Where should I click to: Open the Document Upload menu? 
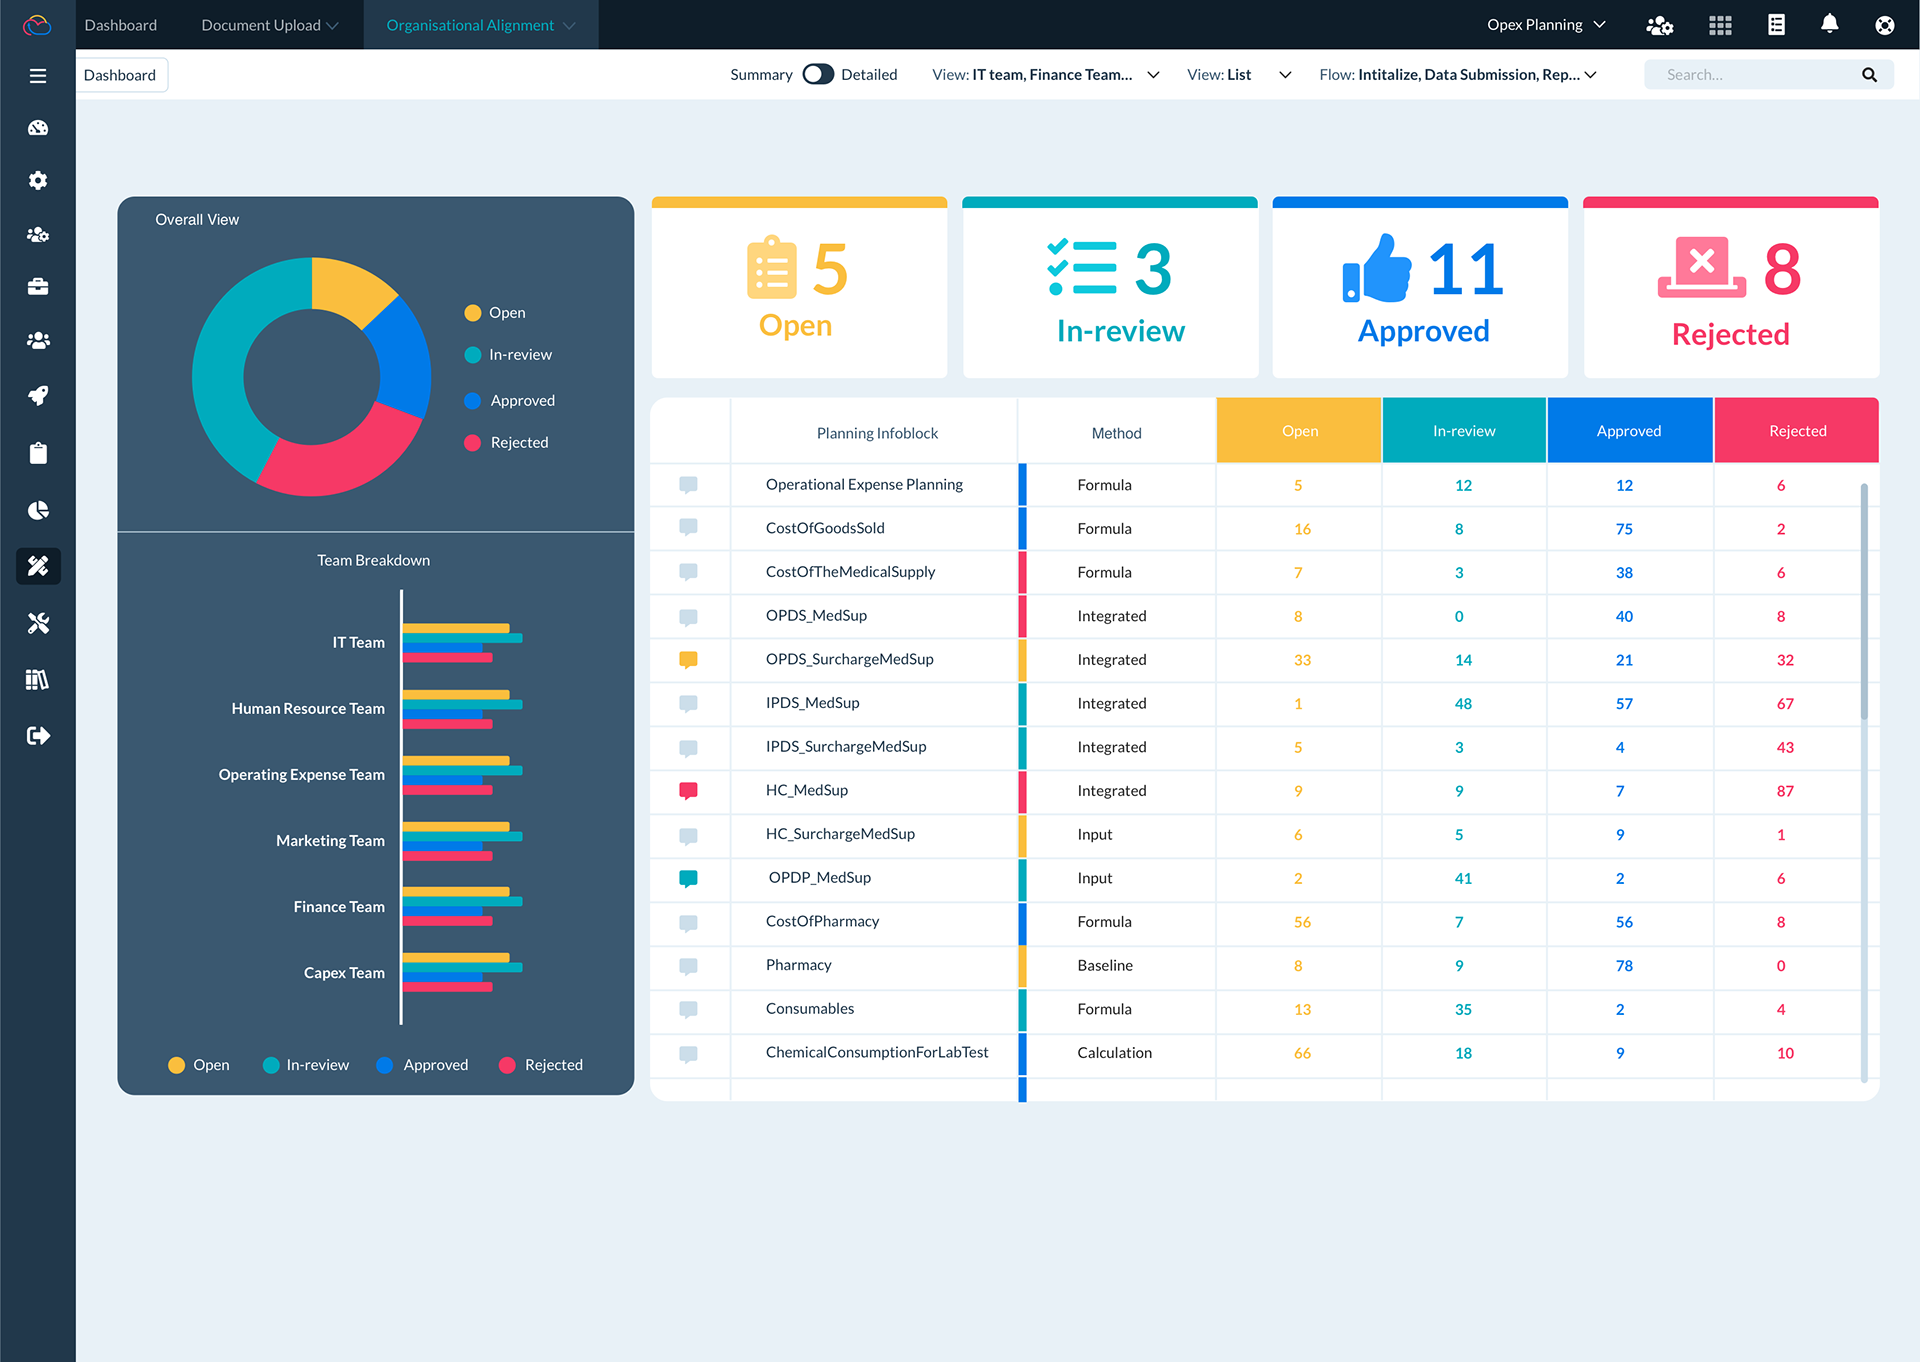point(269,25)
